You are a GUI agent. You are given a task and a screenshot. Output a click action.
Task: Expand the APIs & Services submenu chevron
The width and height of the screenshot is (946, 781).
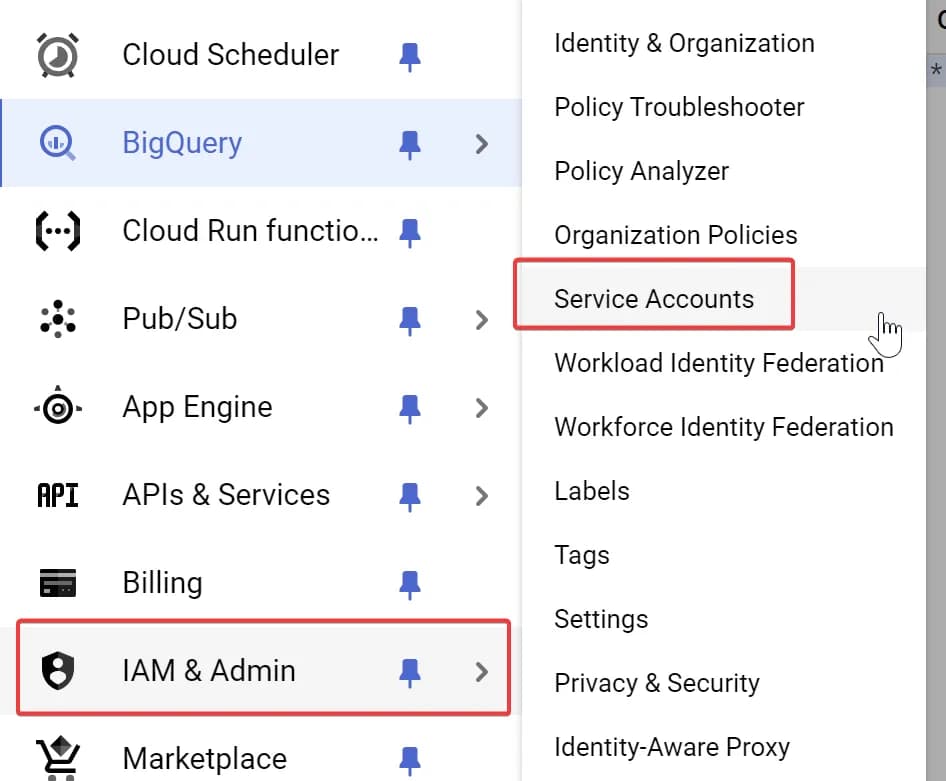(x=481, y=496)
